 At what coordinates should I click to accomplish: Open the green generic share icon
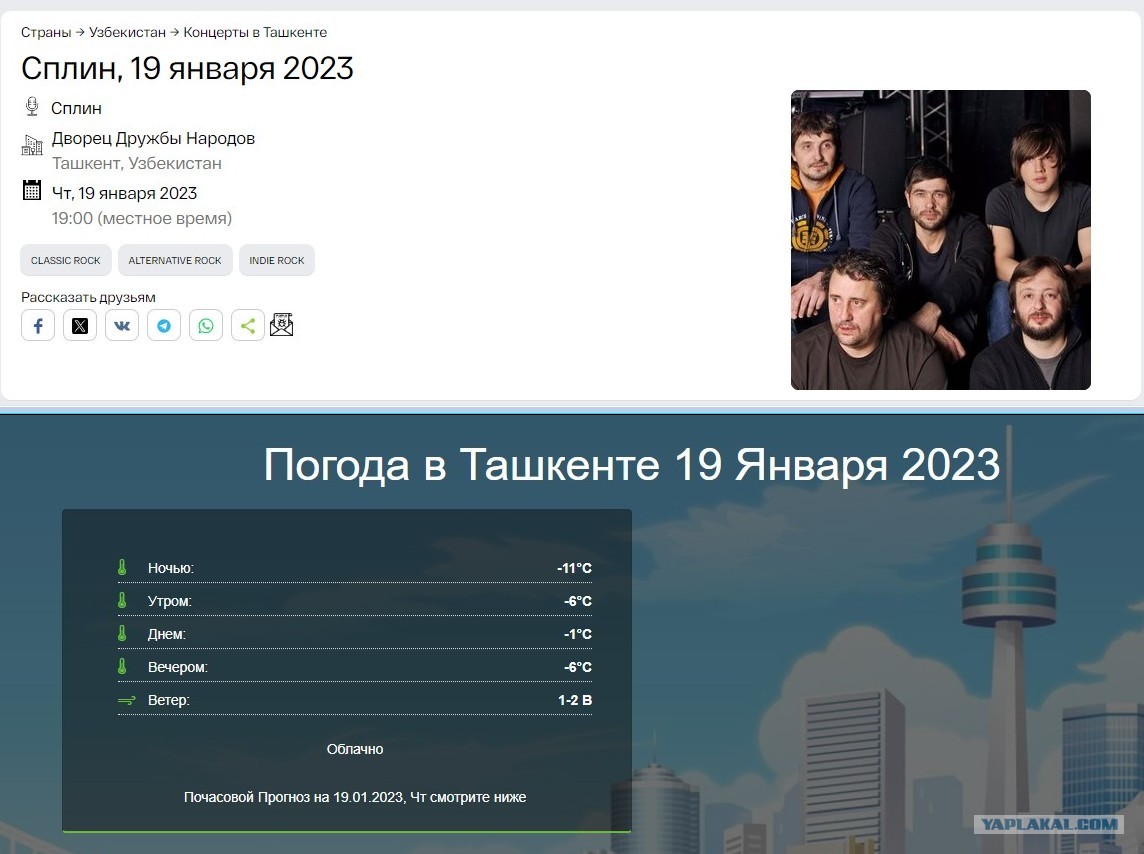tap(248, 325)
